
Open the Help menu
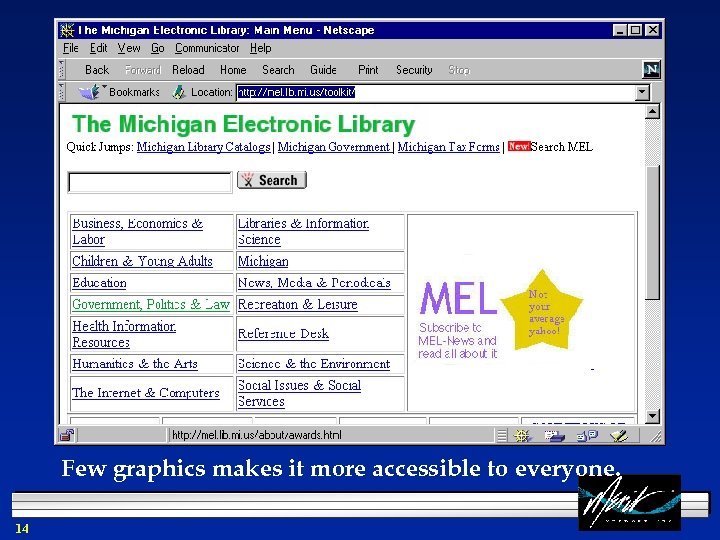(260, 48)
